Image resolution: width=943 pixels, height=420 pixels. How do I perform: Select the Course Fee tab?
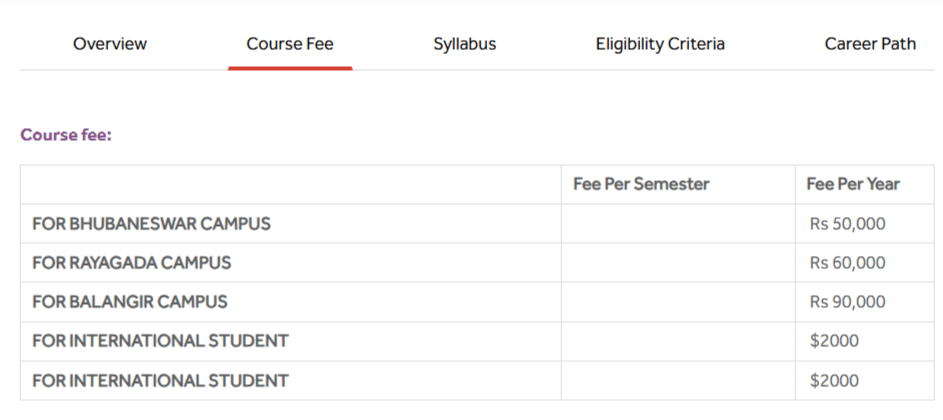click(x=290, y=44)
